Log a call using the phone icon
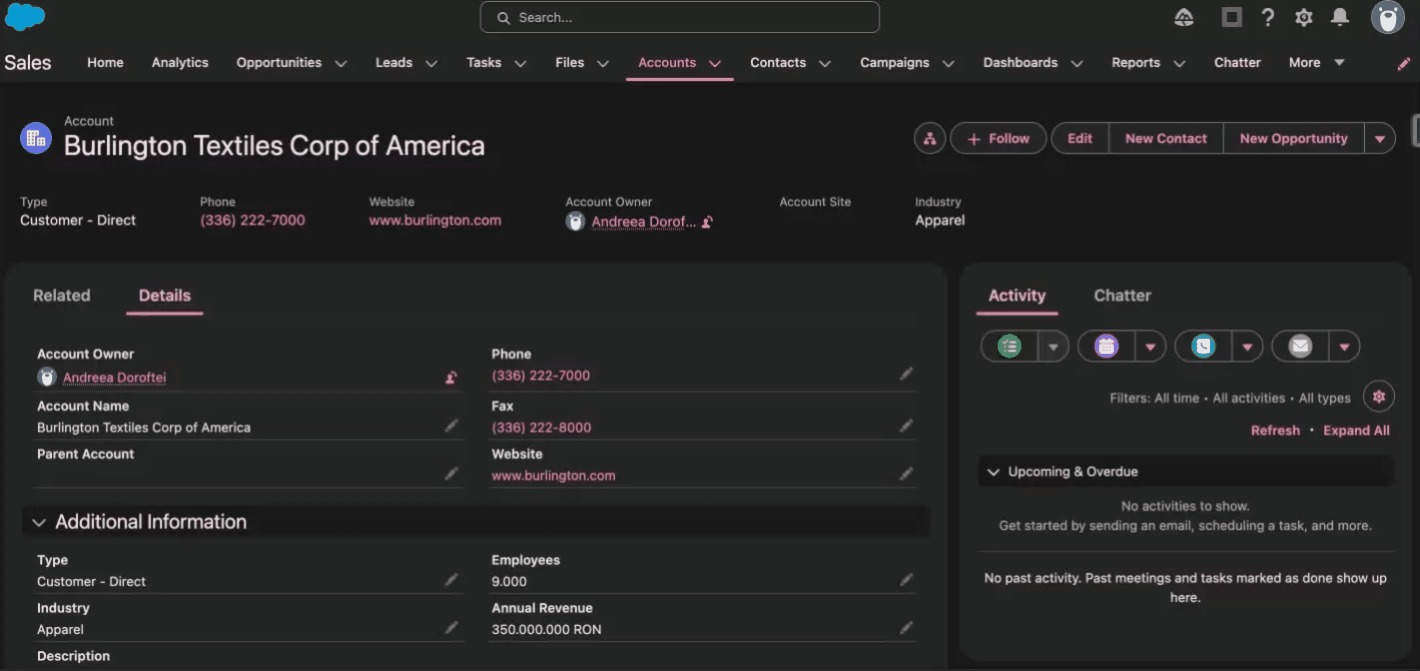This screenshot has width=1420, height=671. point(1202,346)
